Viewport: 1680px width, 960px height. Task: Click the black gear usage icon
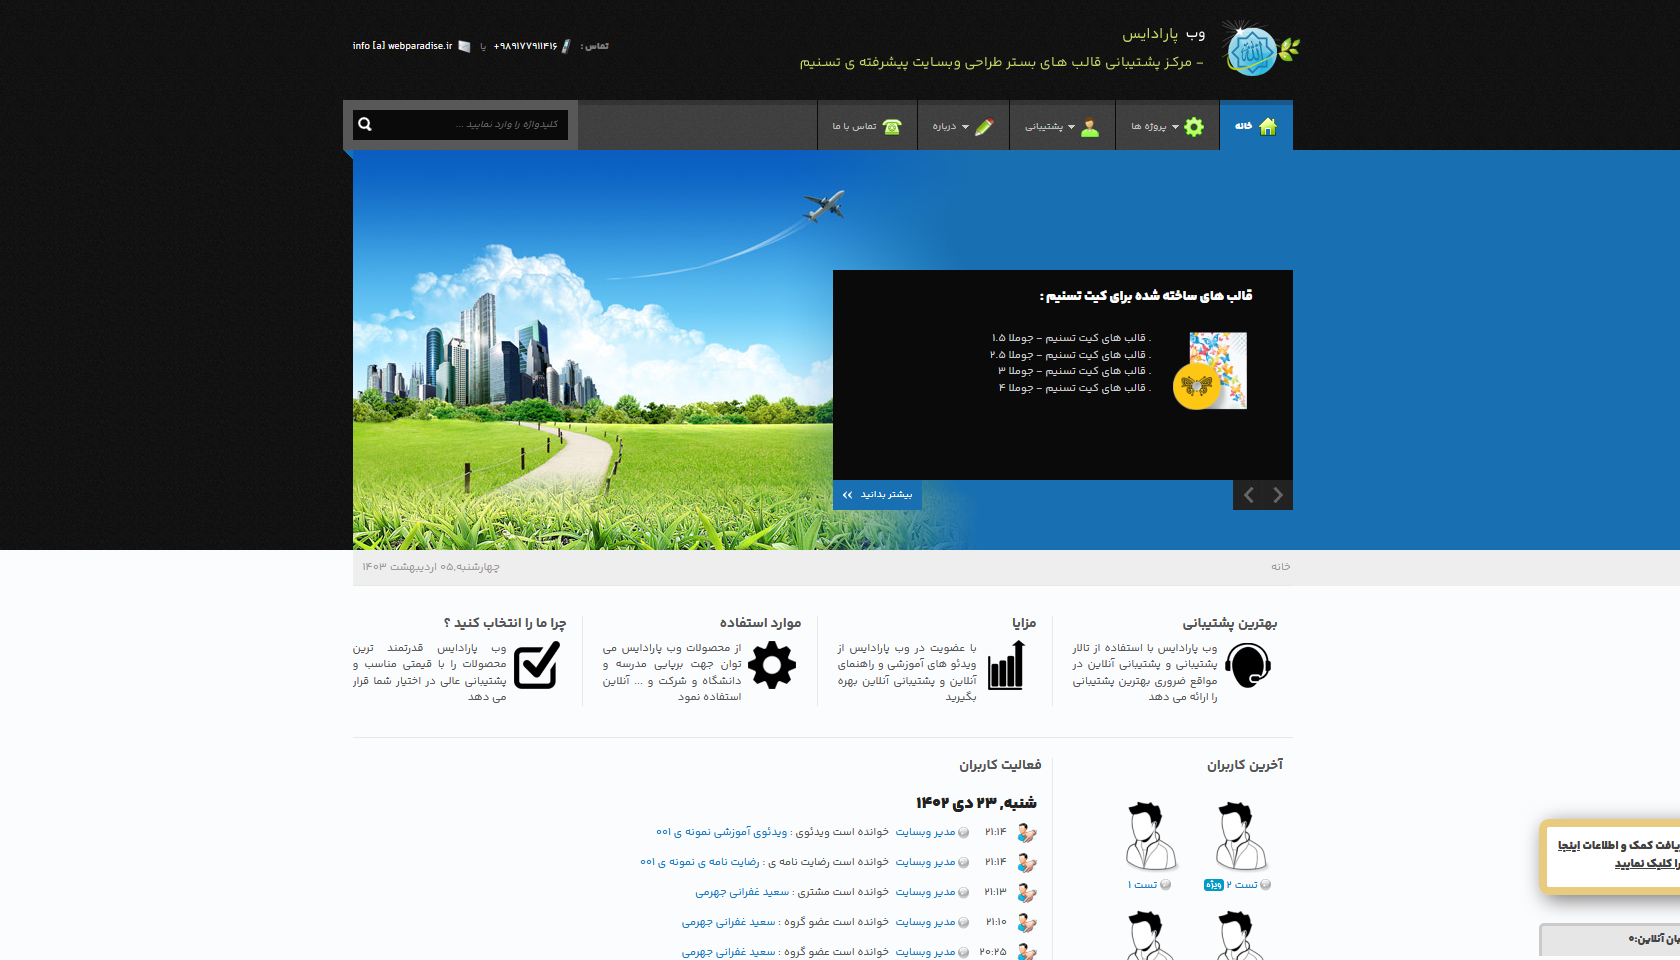point(772,665)
